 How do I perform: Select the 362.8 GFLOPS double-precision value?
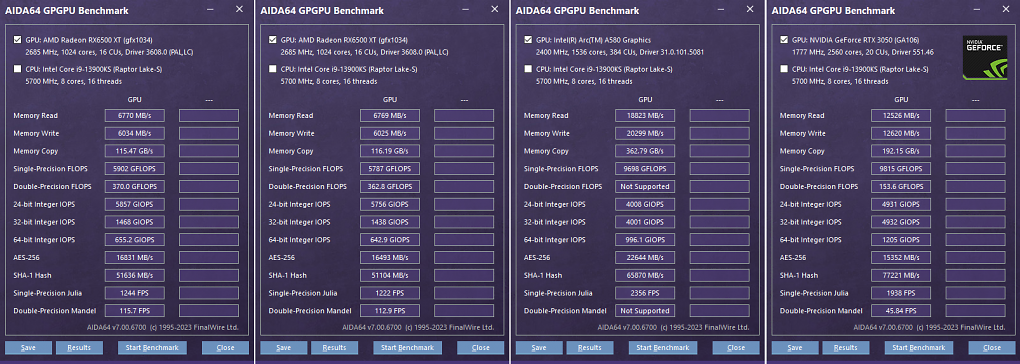pyautogui.click(x=390, y=187)
